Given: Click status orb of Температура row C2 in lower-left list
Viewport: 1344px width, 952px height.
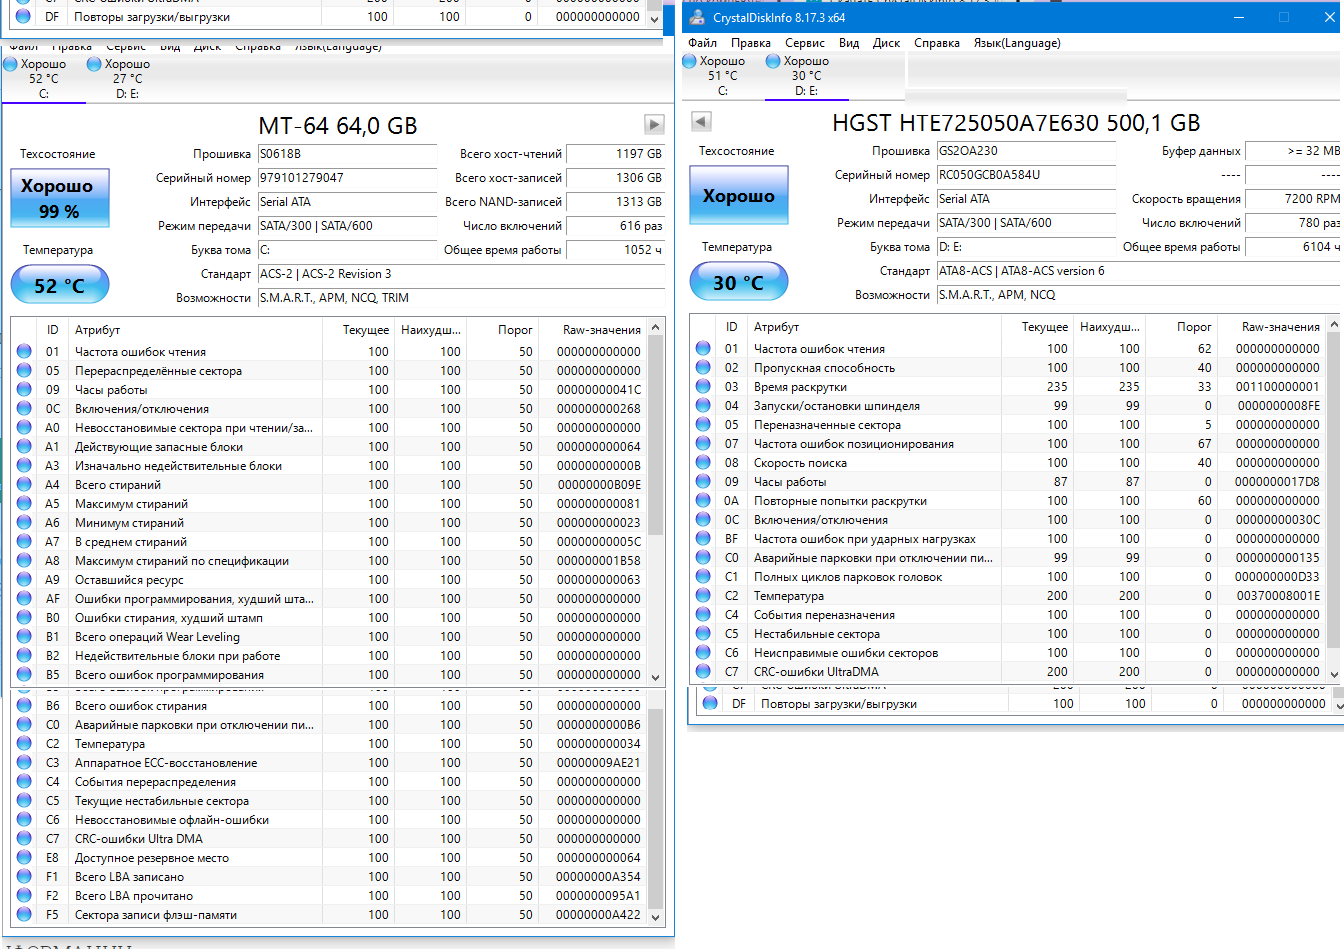Looking at the screenshot, I should (x=24, y=743).
